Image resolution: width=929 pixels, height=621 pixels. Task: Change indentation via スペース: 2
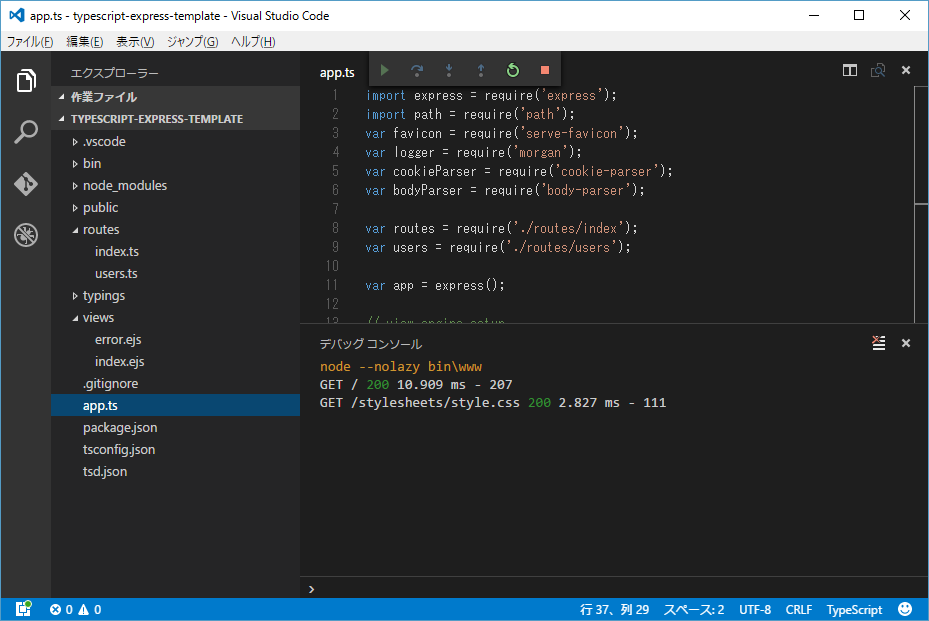coord(694,609)
